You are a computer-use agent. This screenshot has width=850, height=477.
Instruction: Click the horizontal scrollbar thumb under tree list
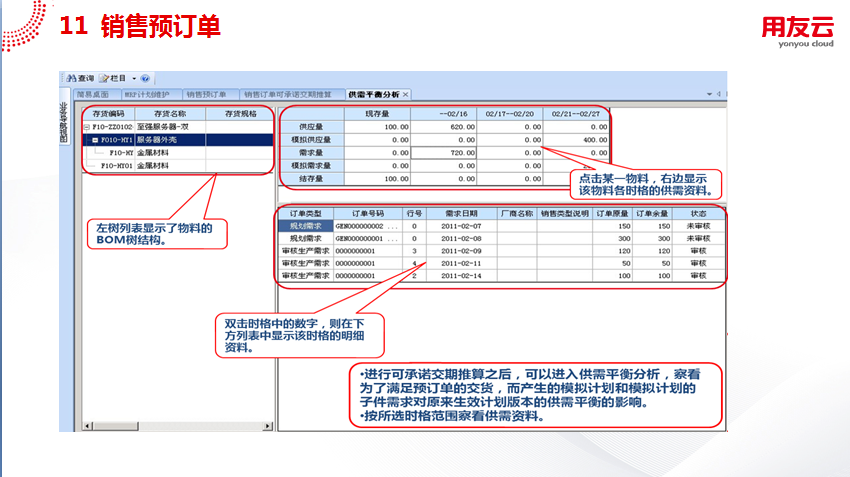115,427
